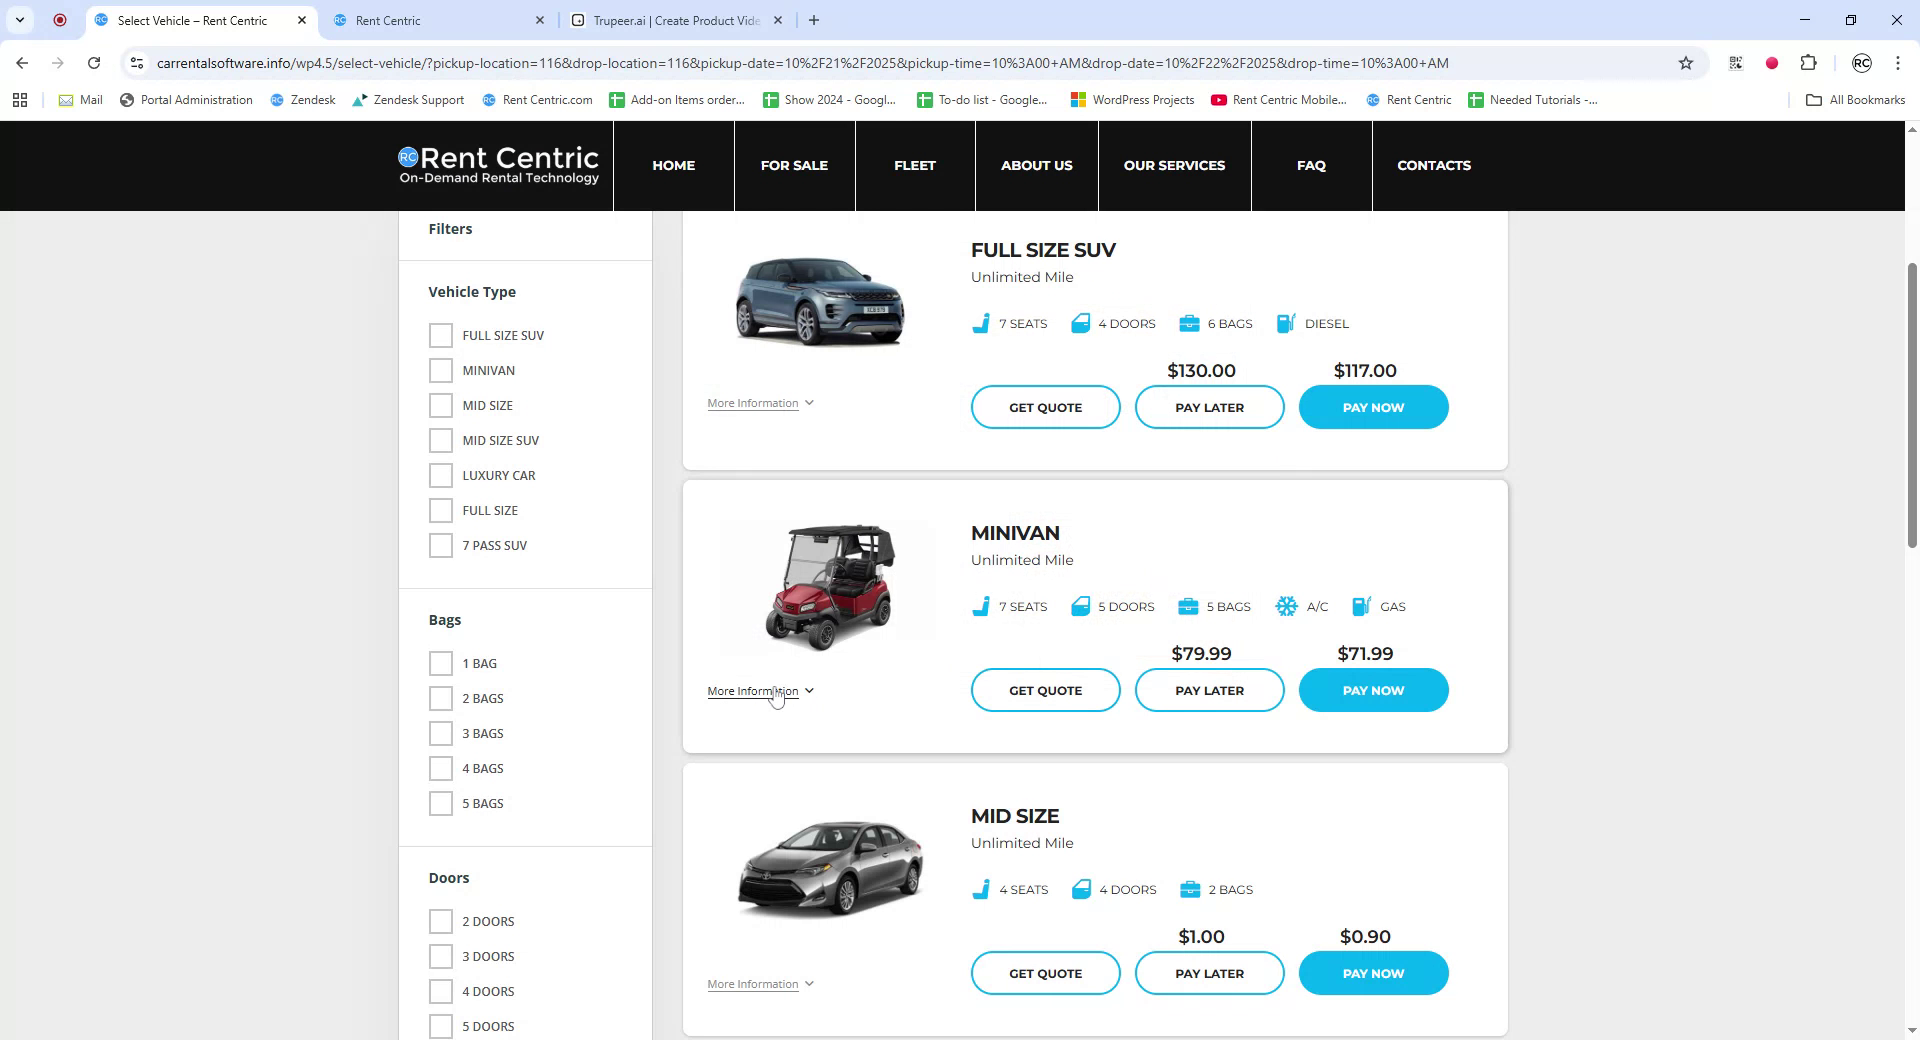Screen dimensions: 1920x1040
Task: Show More Information for the Mid Size car
Action: click(760, 984)
